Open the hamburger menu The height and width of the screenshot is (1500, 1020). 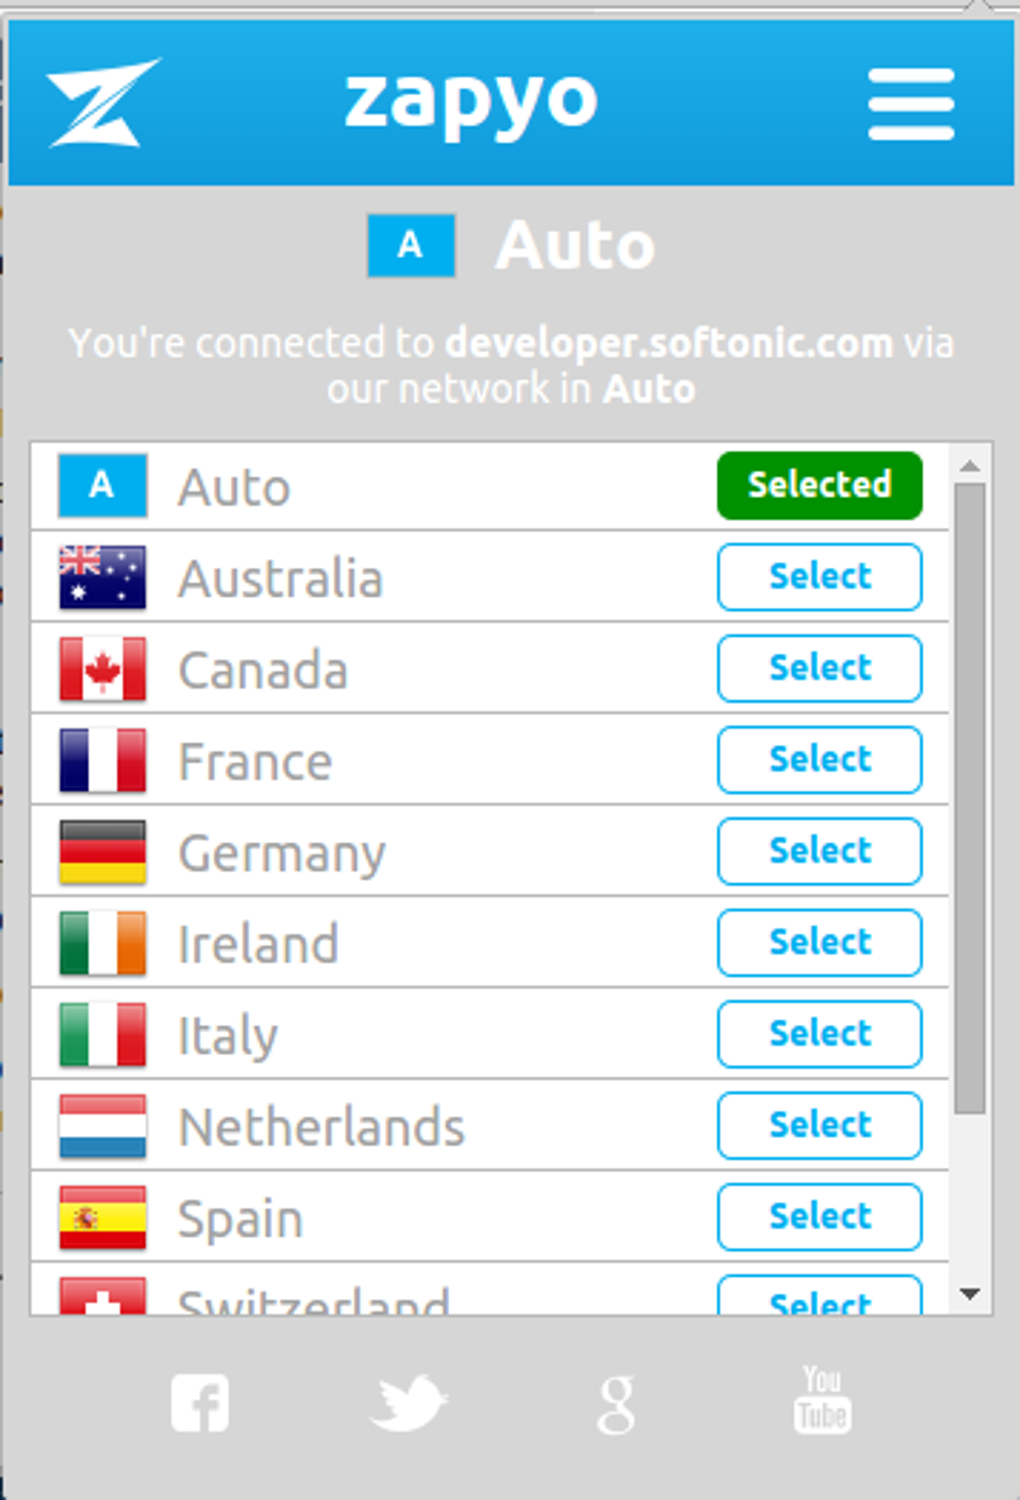click(911, 104)
